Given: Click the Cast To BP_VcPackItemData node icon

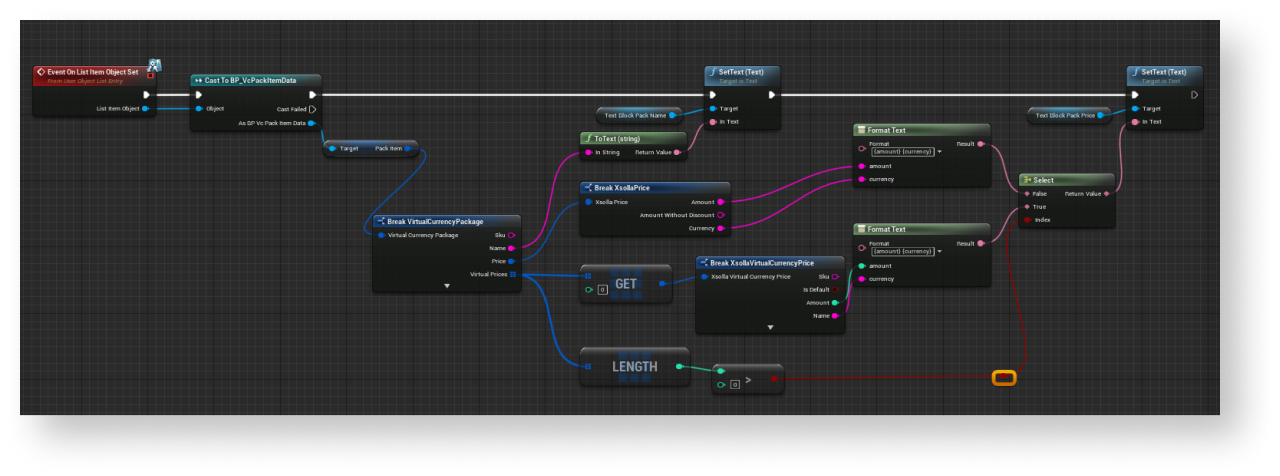Looking at the screenshot, I should [198, 80].
